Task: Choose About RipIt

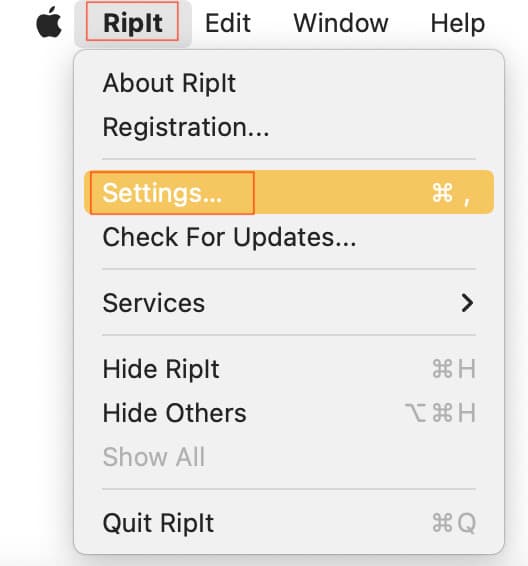Action: 289,83
